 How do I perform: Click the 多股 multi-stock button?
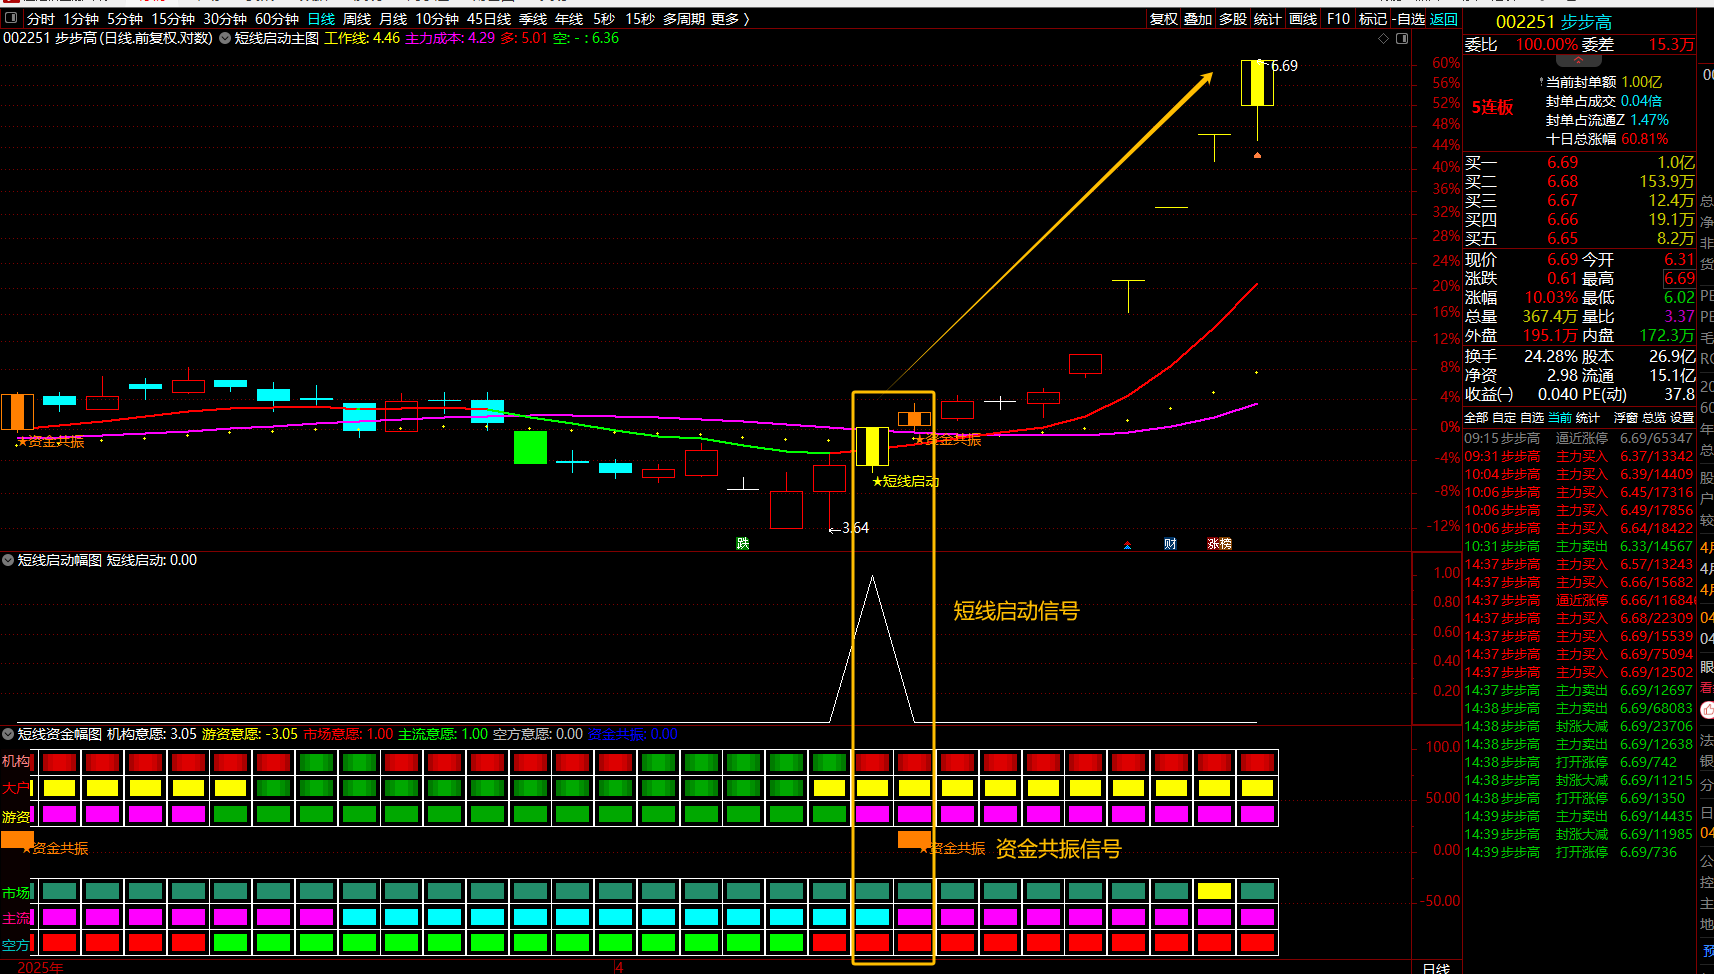pos(1233,19)
